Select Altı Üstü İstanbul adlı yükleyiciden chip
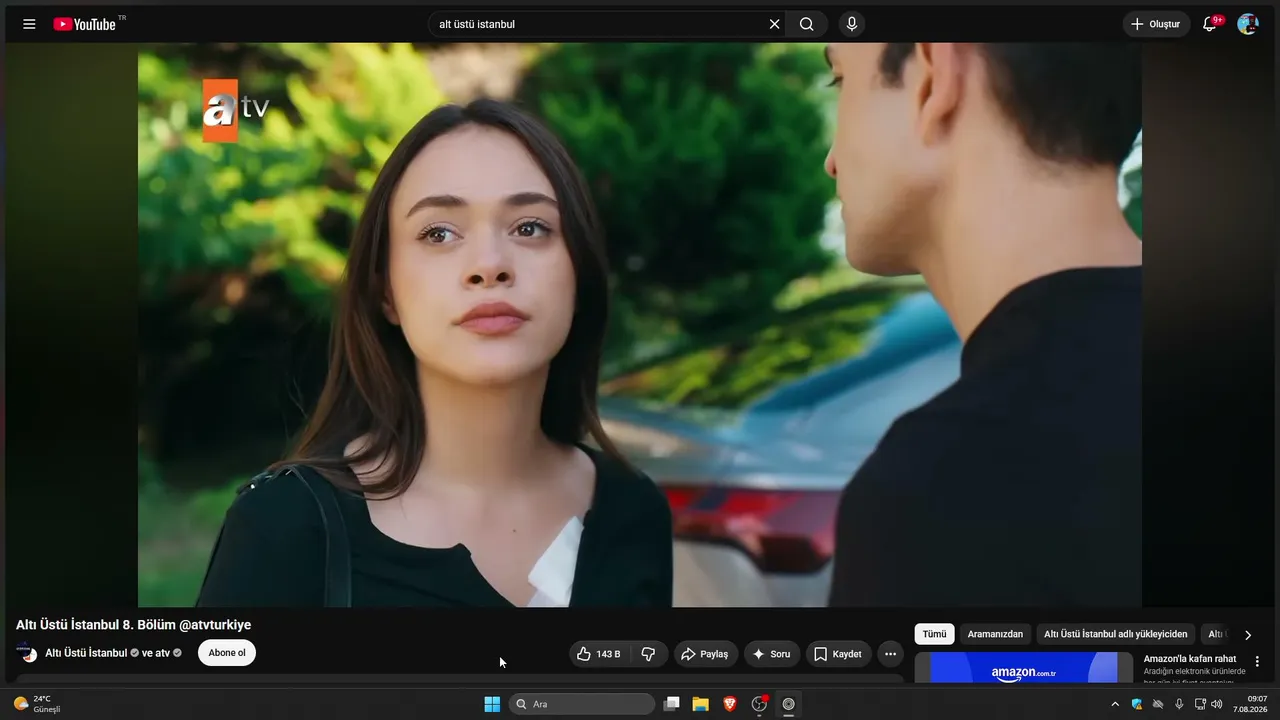 pyautogui.click(x=1116, y=634)
